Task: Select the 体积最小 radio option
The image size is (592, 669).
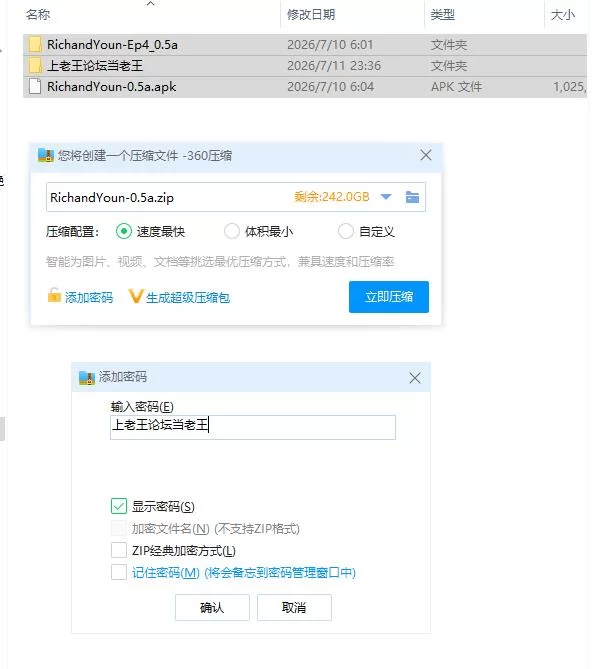Action: pyautogui.click(x=232, y=232)
